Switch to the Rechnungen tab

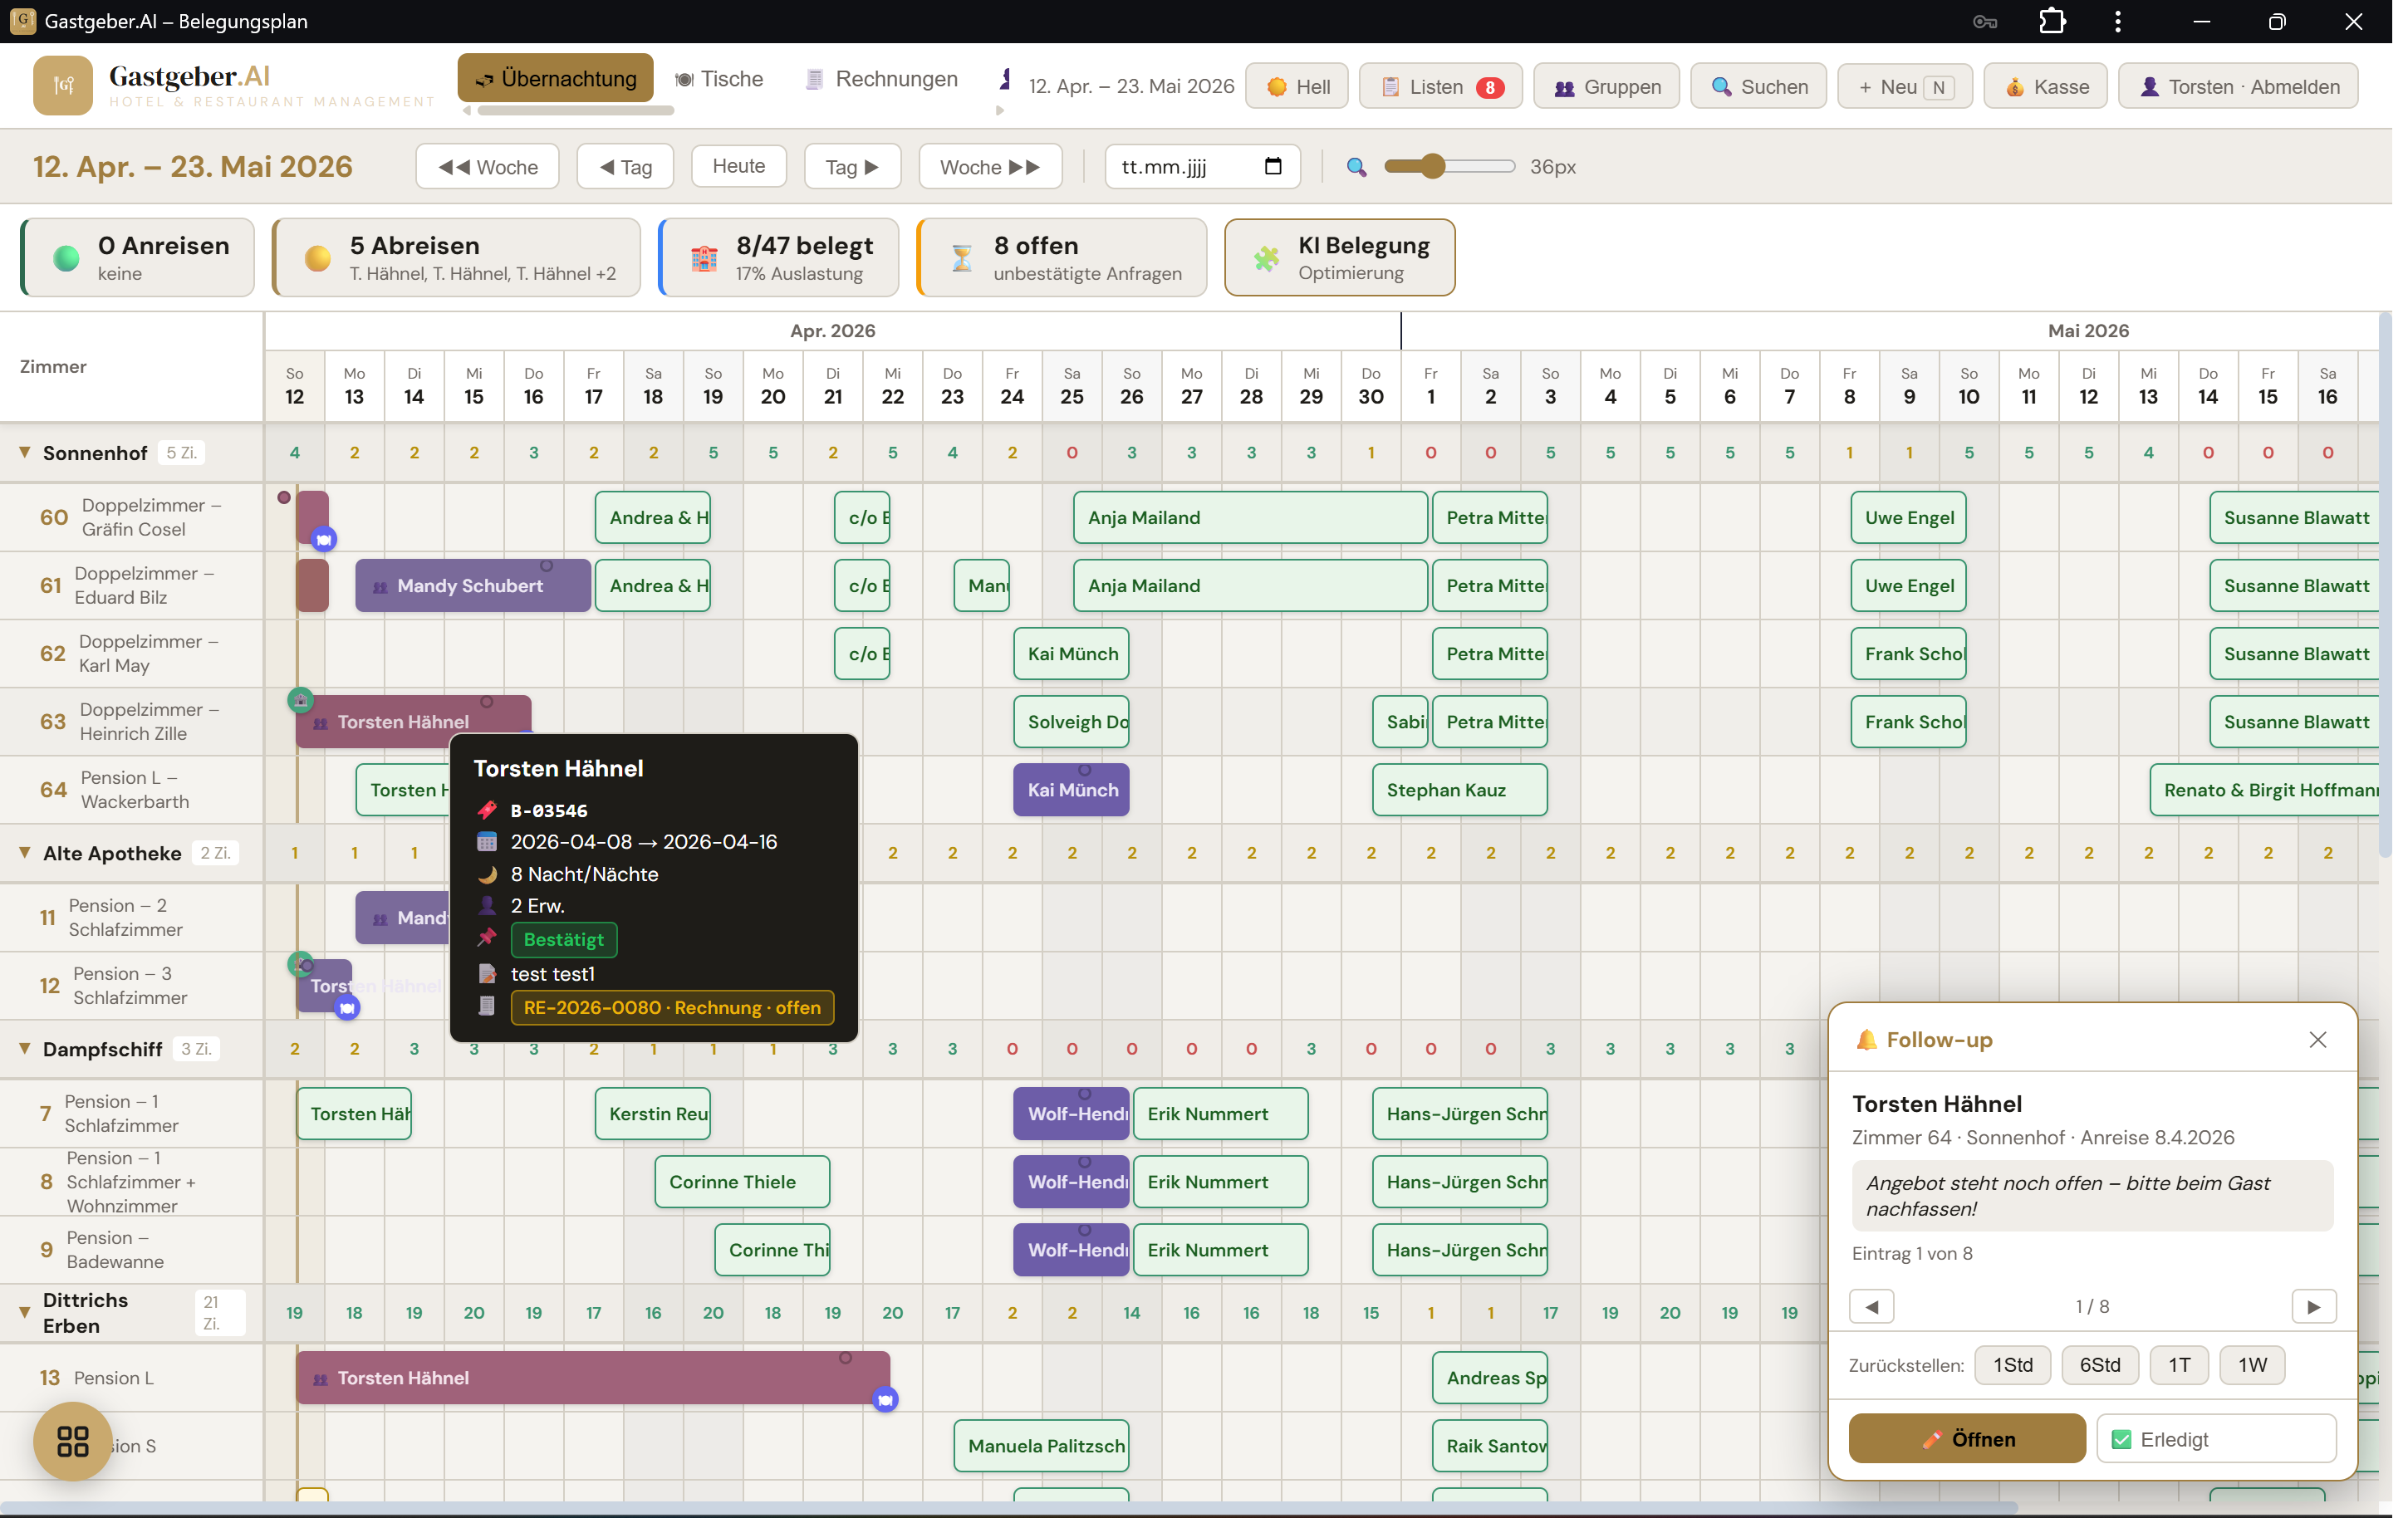(x=881, y=79)
